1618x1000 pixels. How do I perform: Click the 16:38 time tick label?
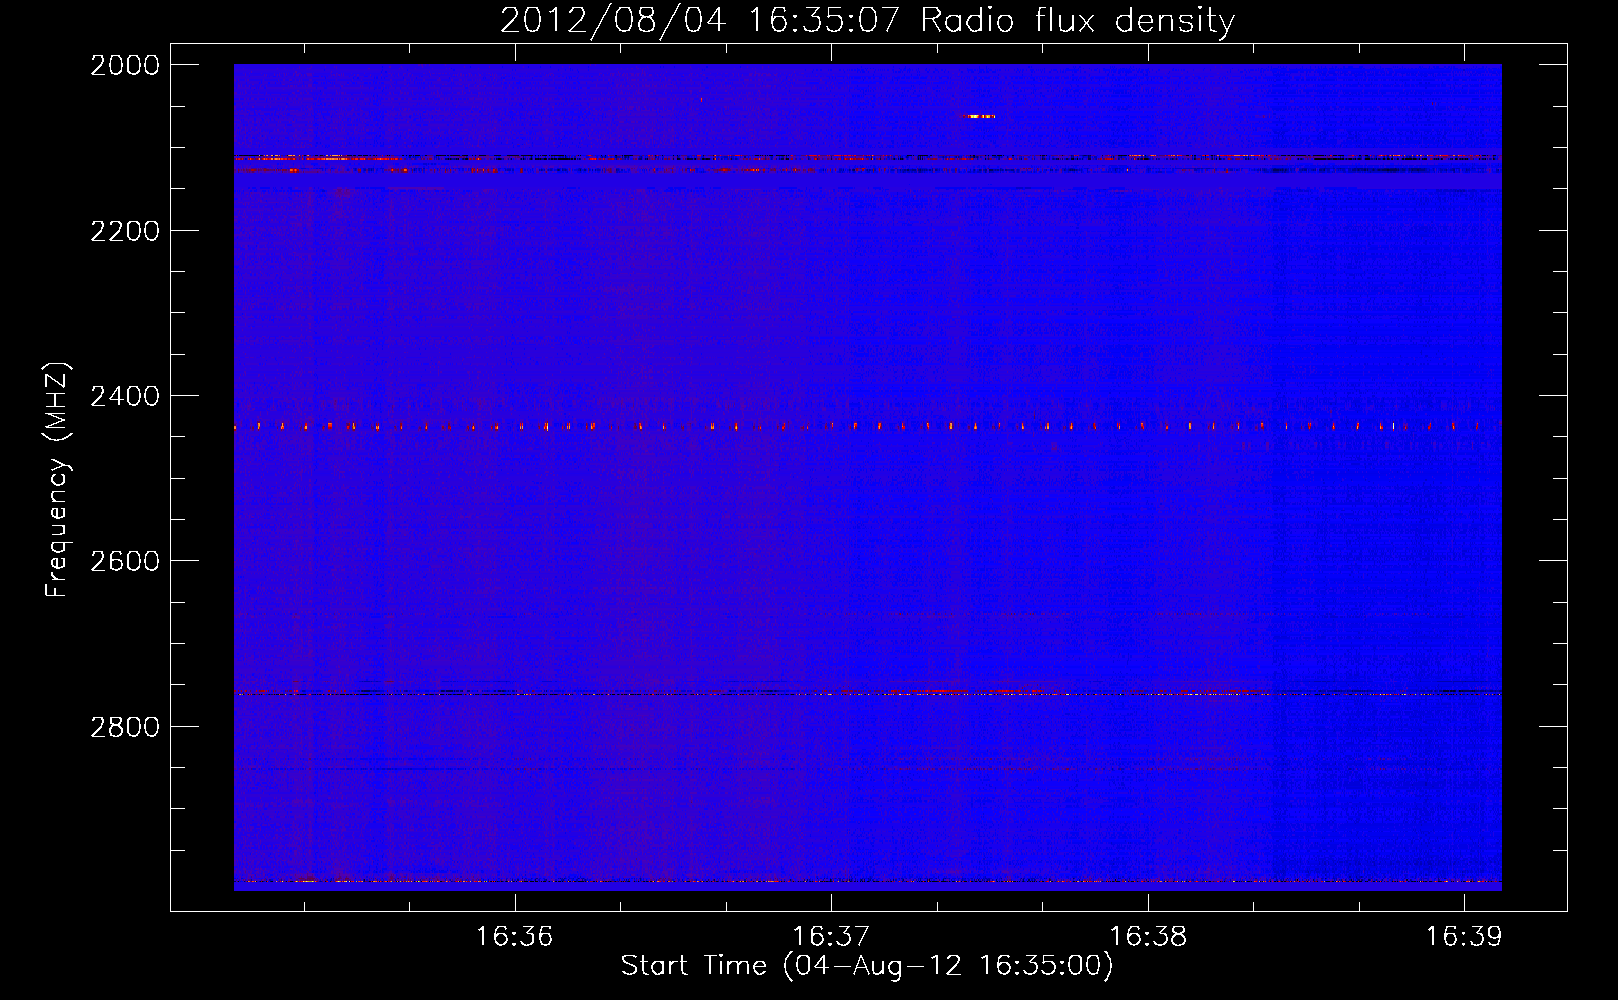[x=1148, y=936]
